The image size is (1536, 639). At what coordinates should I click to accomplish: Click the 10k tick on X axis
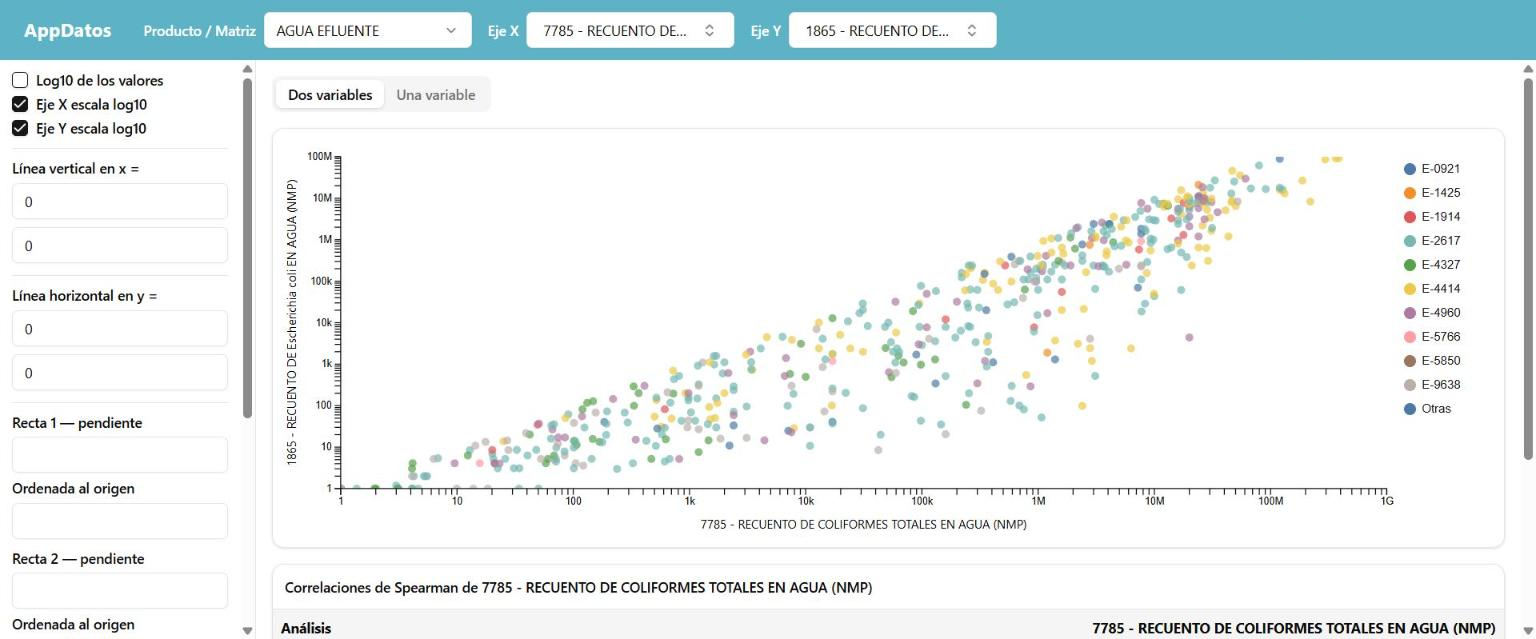(x=805, y=501)
